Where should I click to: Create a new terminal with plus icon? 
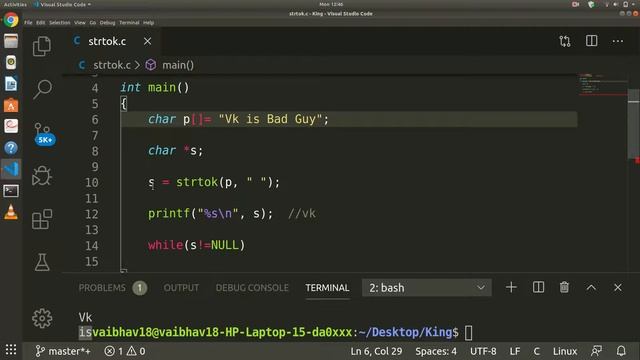coord(511,287)
